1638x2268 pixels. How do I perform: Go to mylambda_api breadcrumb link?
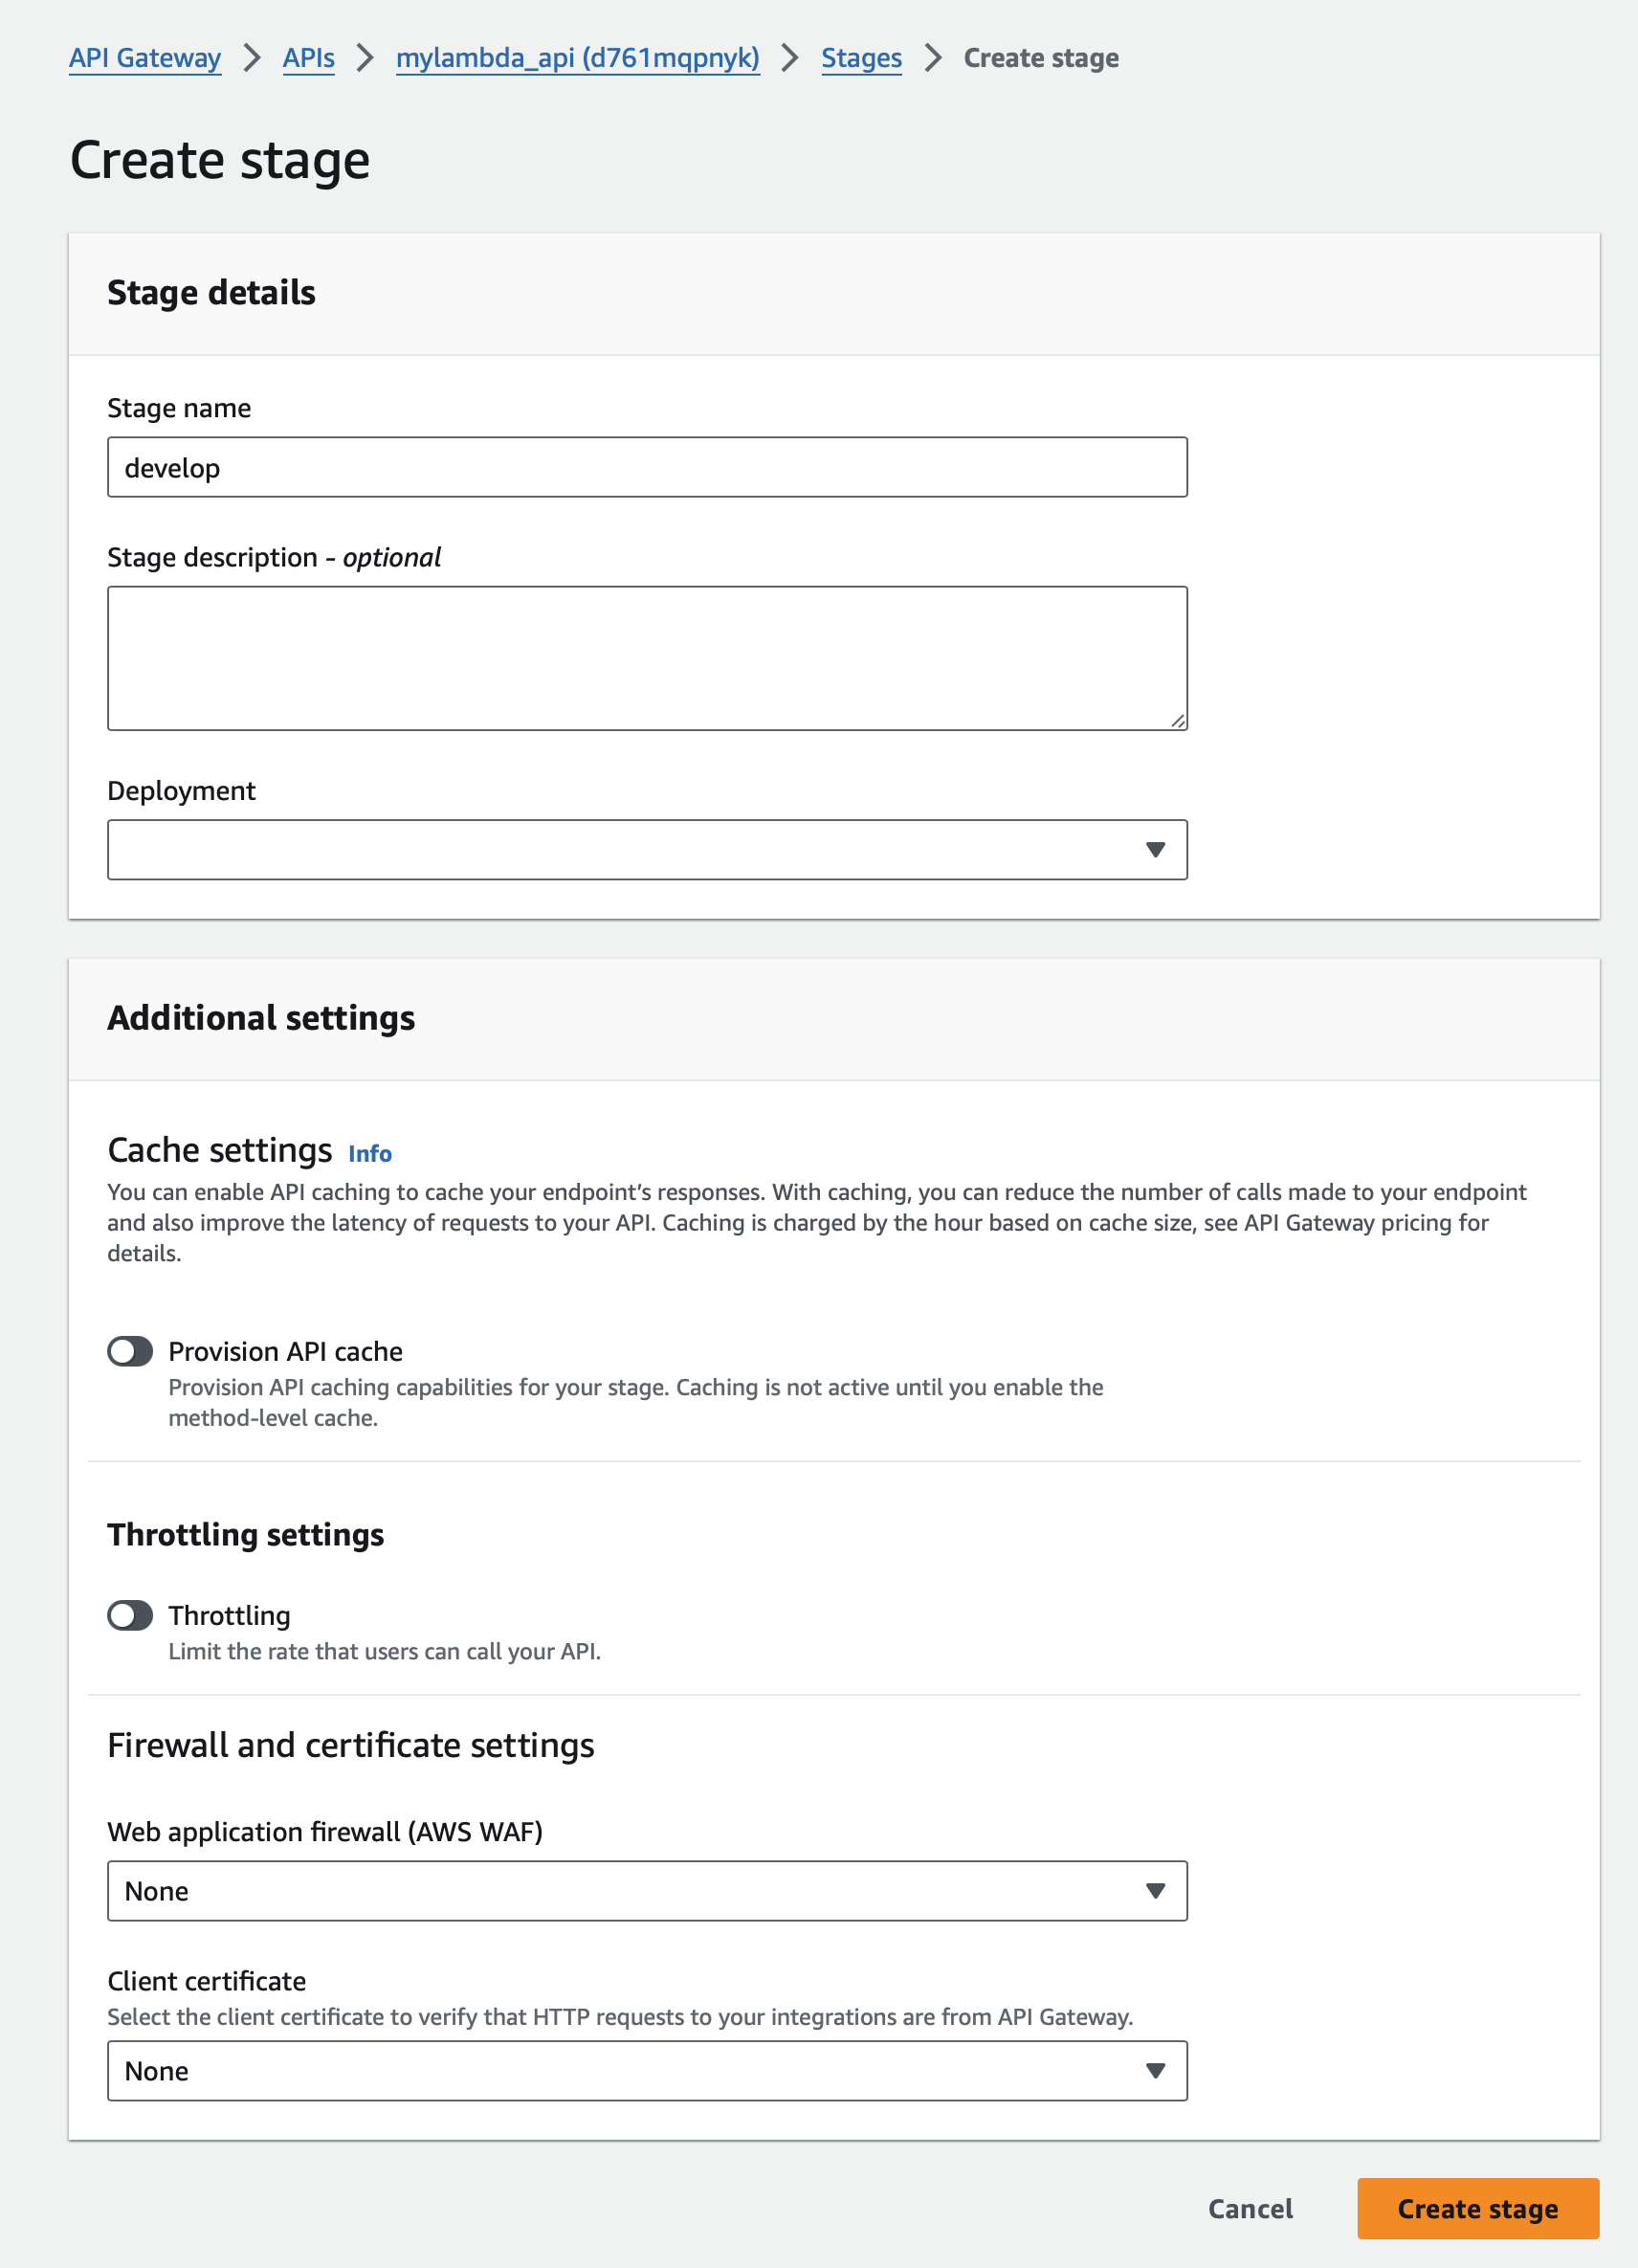click(x=577, y=58)
